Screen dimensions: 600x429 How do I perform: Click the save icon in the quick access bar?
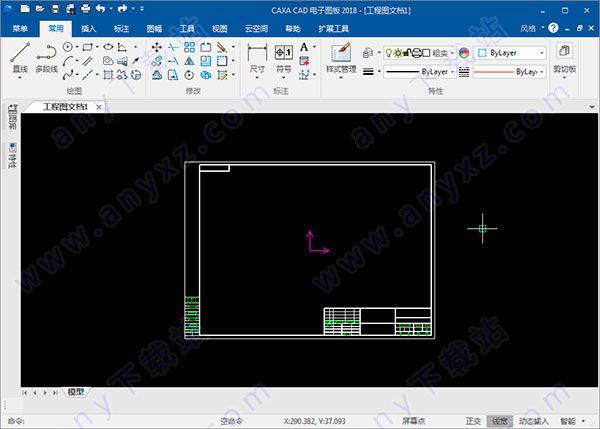pyautogui.click(x=55, y=8)
